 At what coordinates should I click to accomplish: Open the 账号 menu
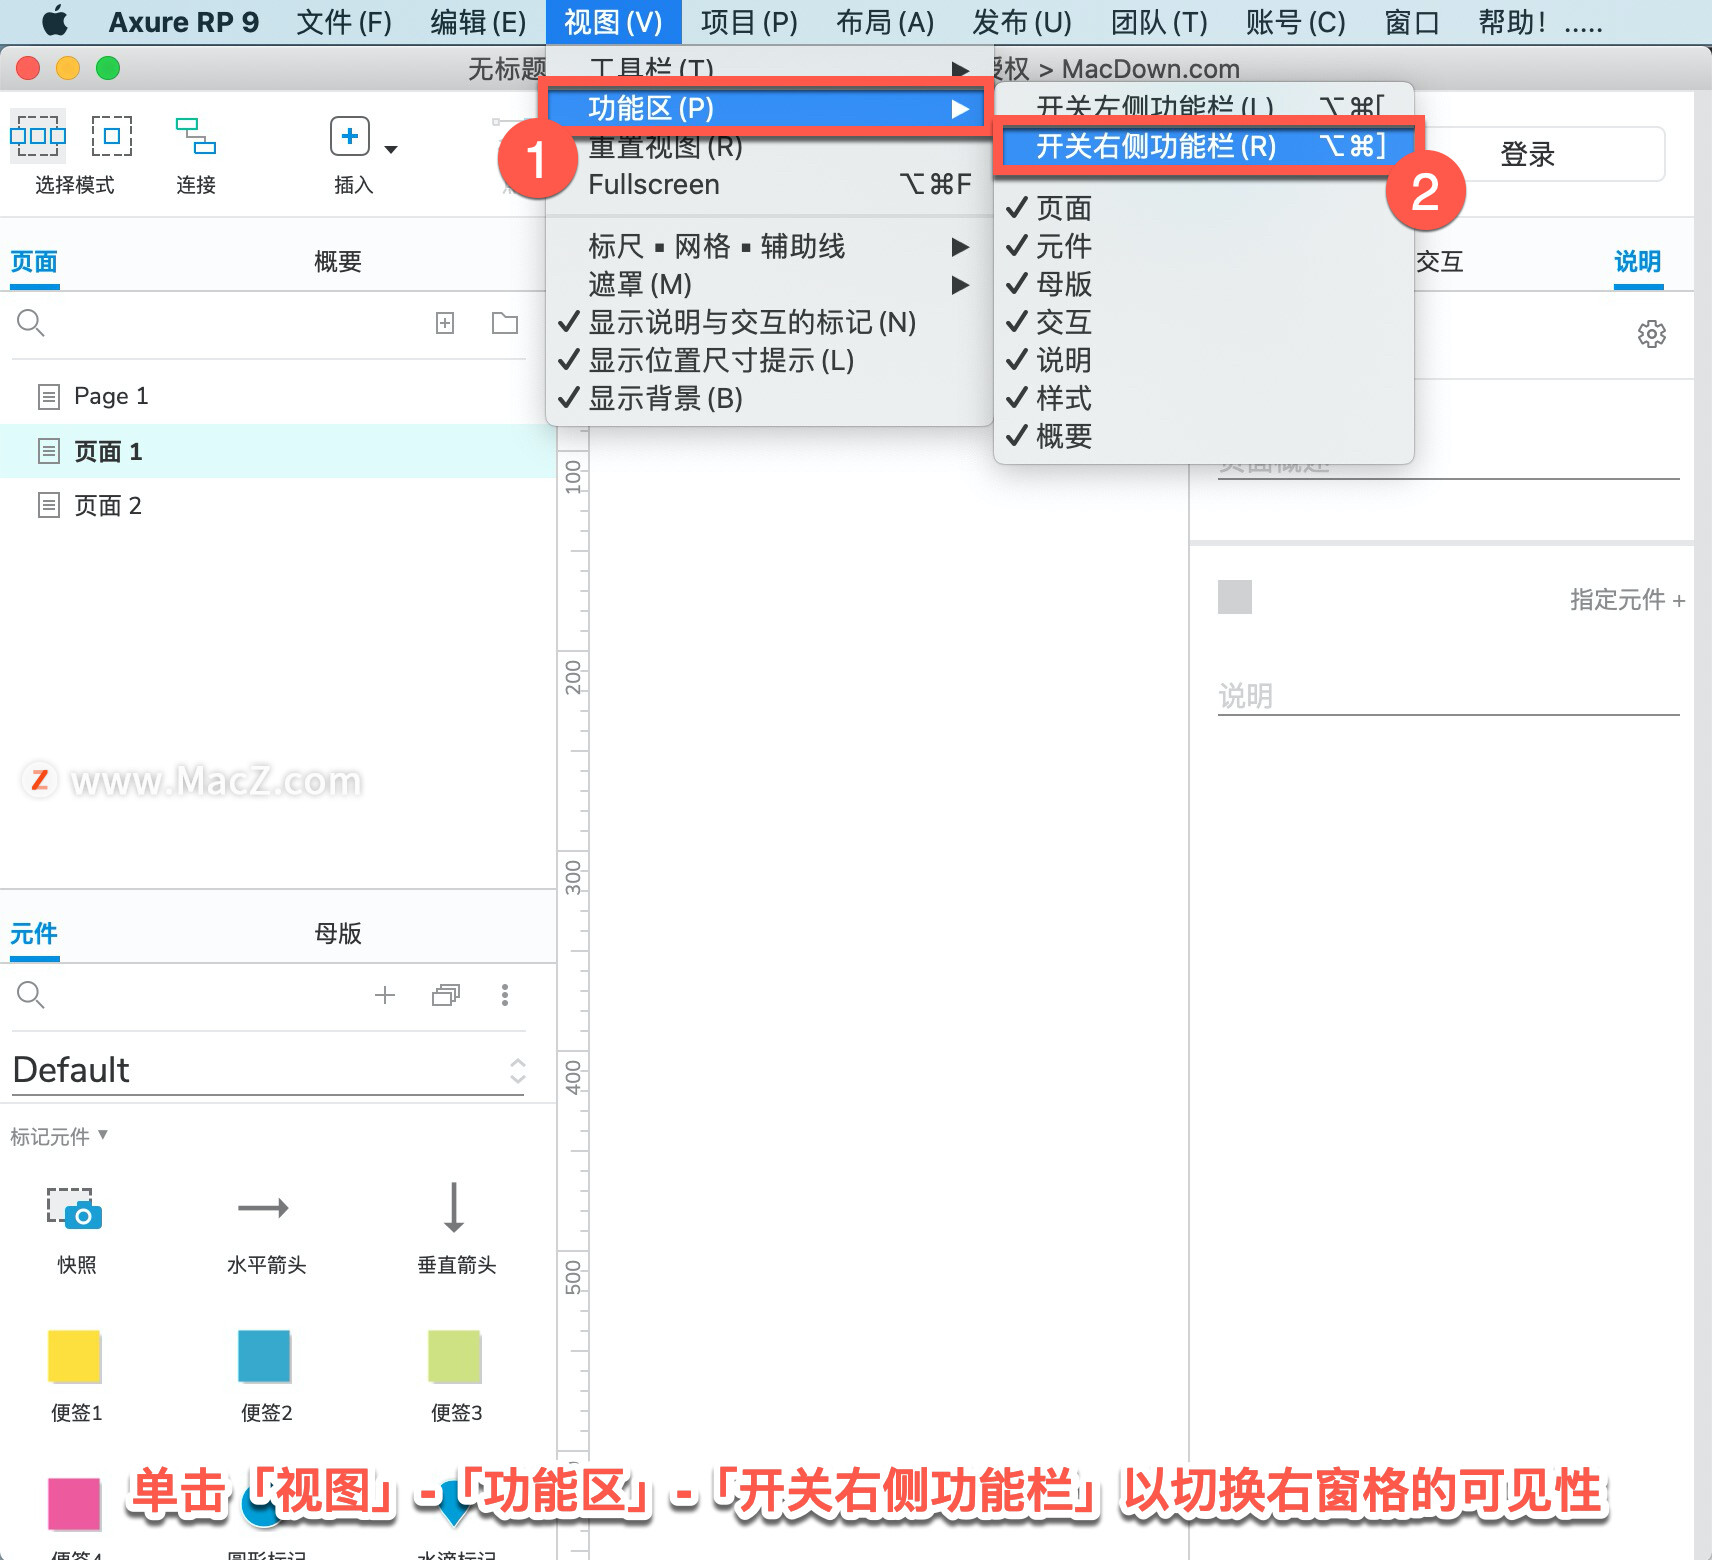pos(1295,21)
